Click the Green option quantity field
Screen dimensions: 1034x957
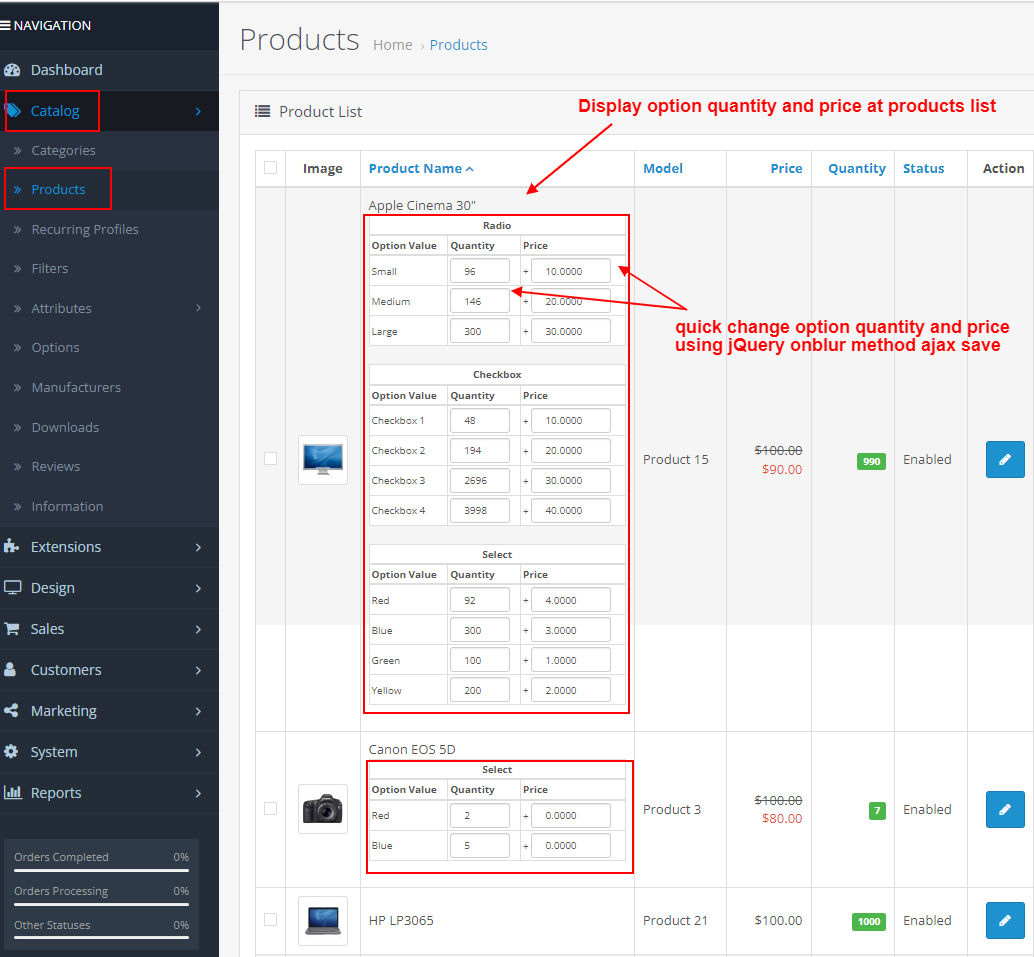[479, 660]
